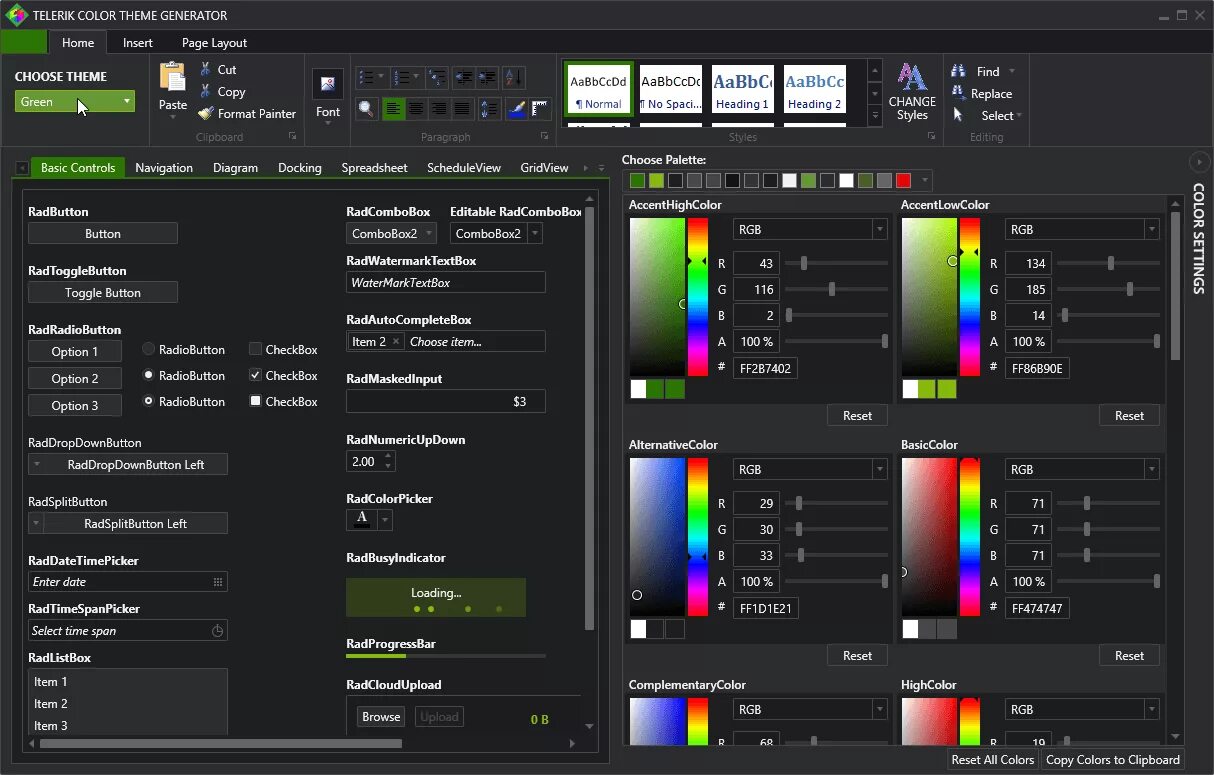Image resolution: width=1214 pixels, height=775 pixels.
Task: Reset the BasicColor
Action: click(1129, 655)
